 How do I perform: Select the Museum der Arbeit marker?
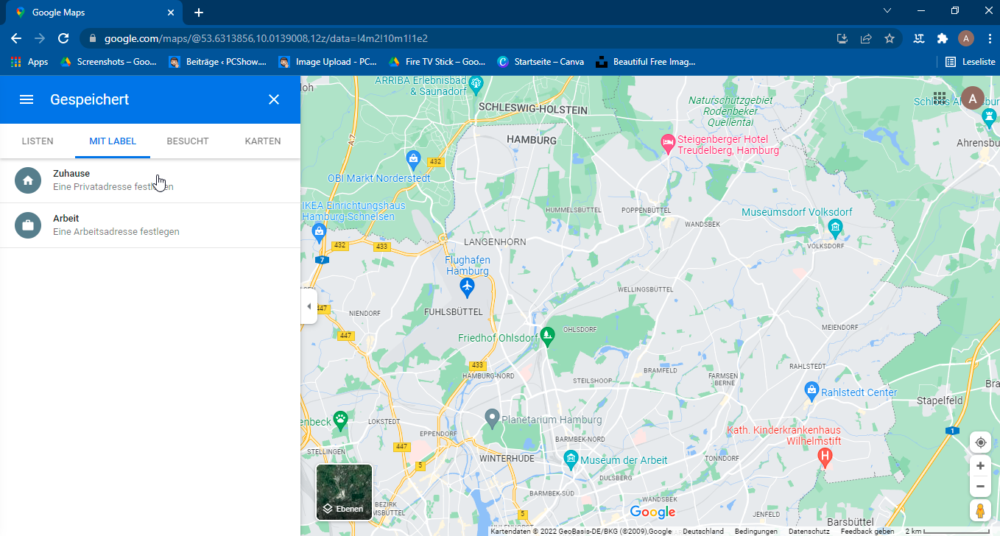pyautogui.click(x=571, y=459)
